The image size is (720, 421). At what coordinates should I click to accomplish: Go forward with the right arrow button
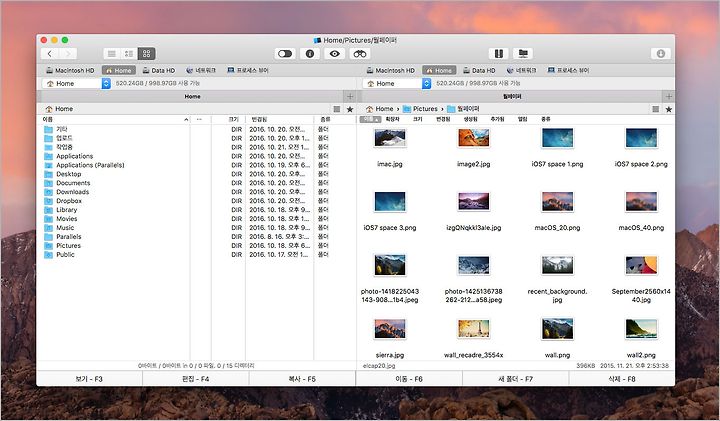click(x=68, y=54)
